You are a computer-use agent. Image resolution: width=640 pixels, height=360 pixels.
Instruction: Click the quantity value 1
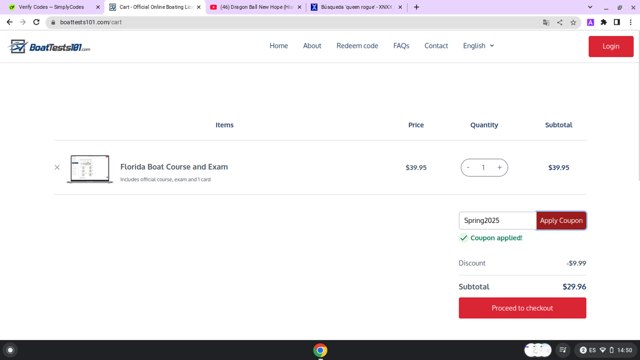point(483,167)
